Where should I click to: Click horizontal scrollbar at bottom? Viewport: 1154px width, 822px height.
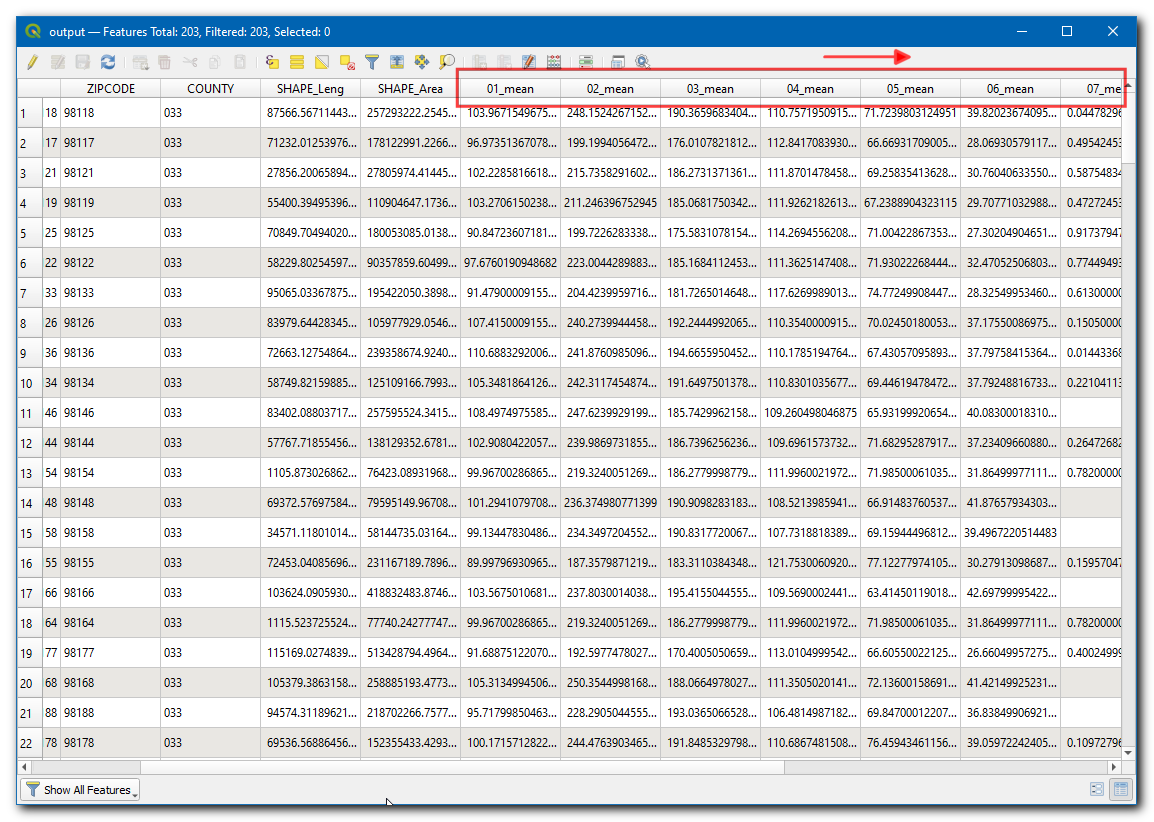click(460, 767)
